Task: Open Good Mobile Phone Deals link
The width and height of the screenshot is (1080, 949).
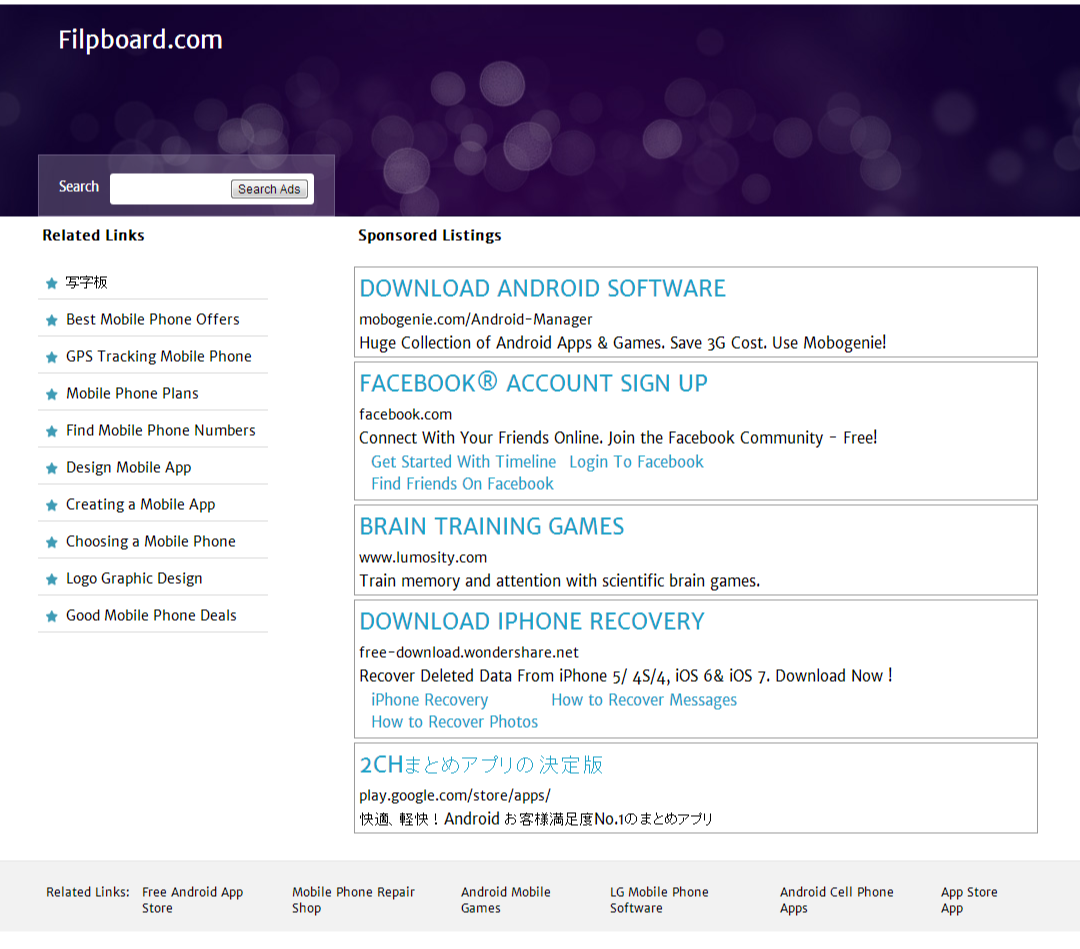Action: point(152,616)
